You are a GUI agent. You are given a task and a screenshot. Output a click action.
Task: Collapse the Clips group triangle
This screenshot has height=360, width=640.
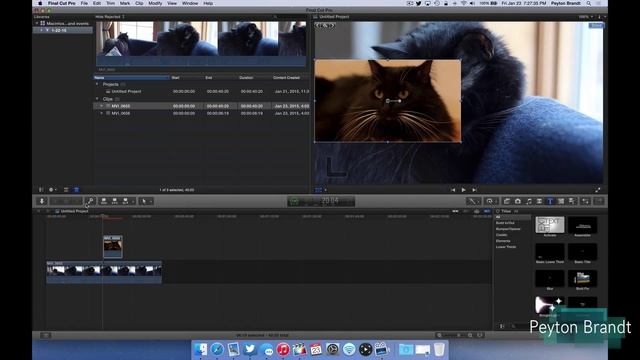pos(97,99)
